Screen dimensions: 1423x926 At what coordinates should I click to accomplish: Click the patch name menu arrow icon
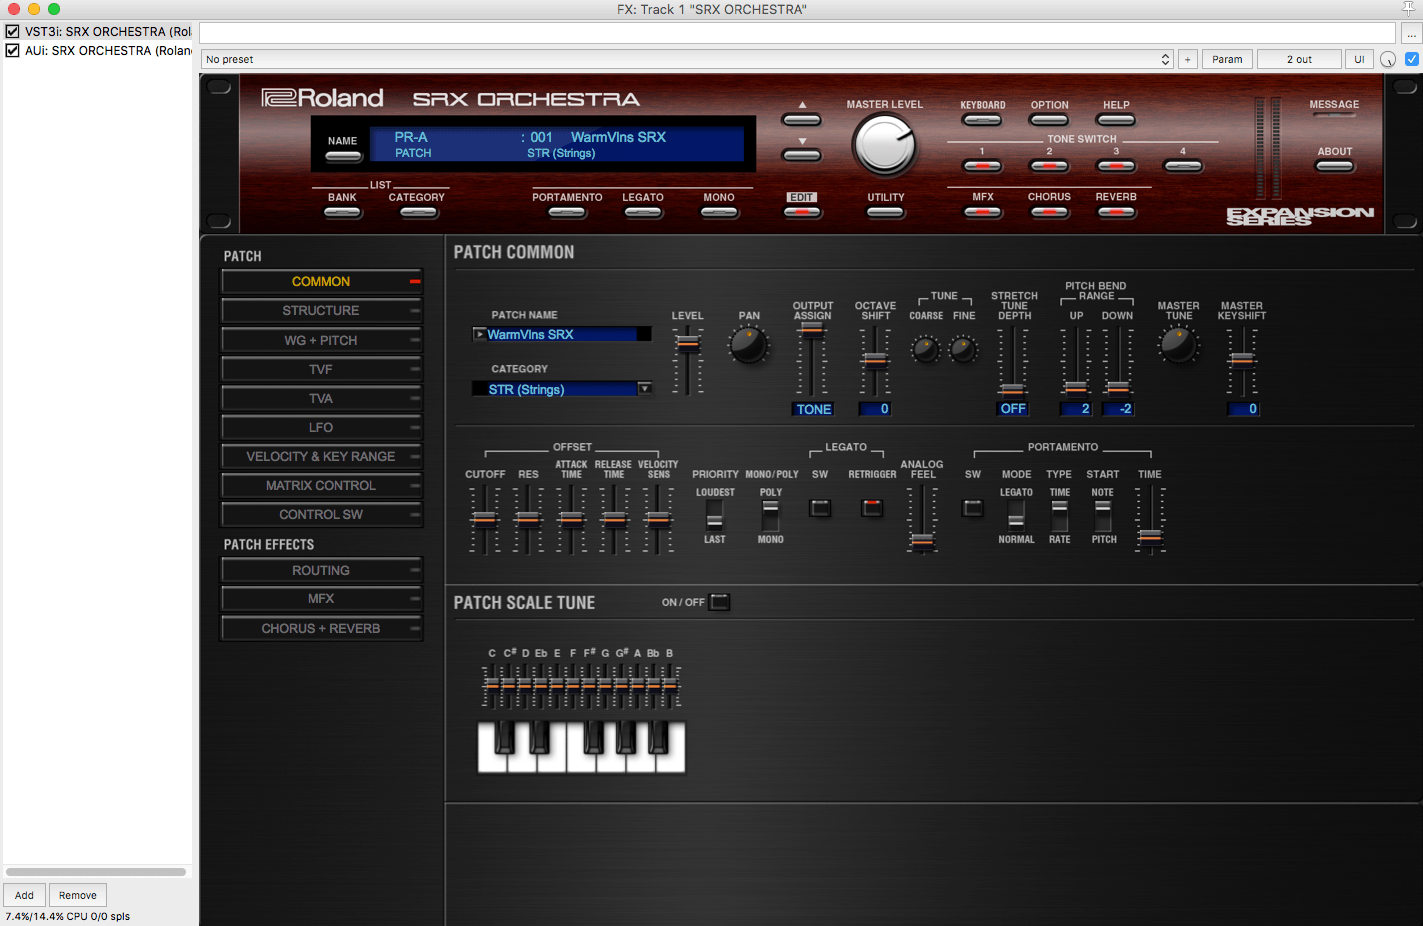tap(480, 334)
